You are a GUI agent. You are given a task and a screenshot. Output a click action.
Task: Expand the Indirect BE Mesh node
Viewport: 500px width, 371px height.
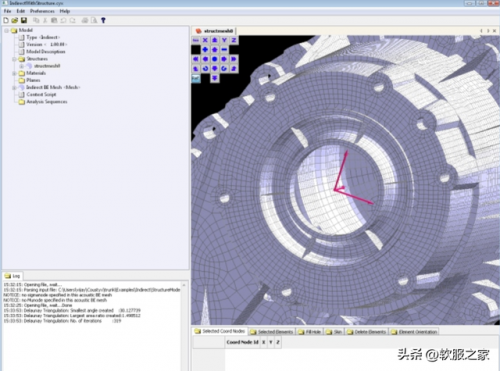pos(14,87)
